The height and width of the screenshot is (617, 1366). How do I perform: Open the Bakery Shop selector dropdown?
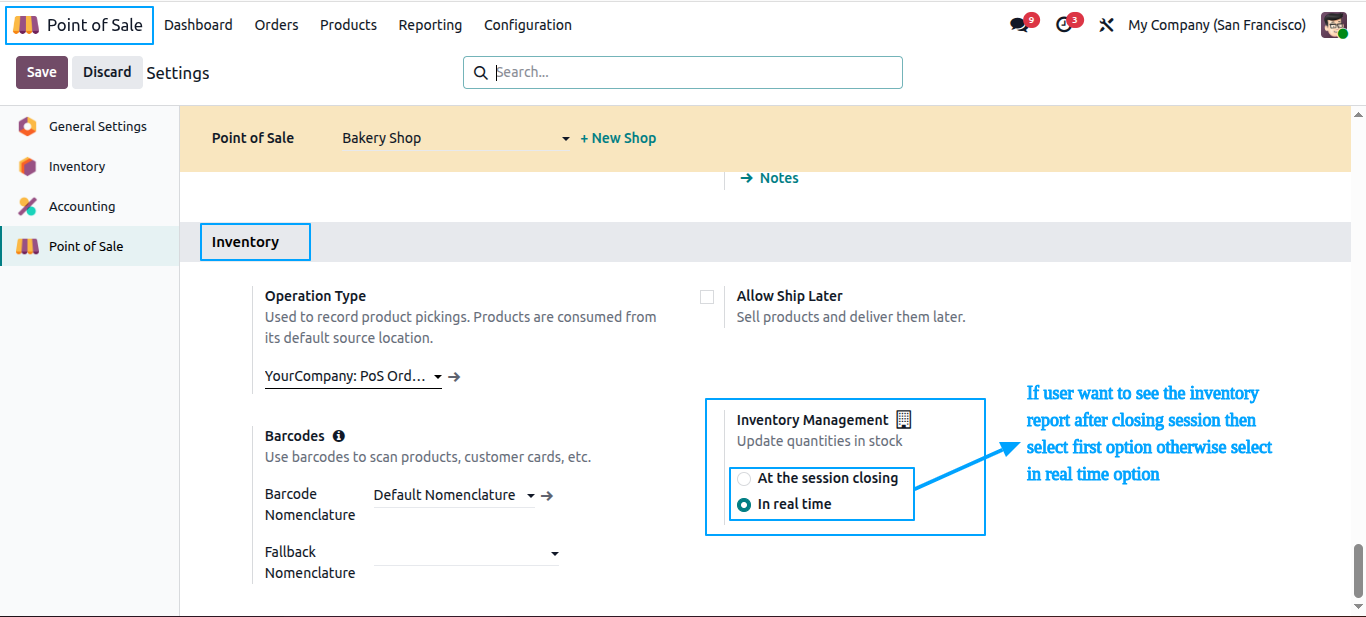[456, 138]
